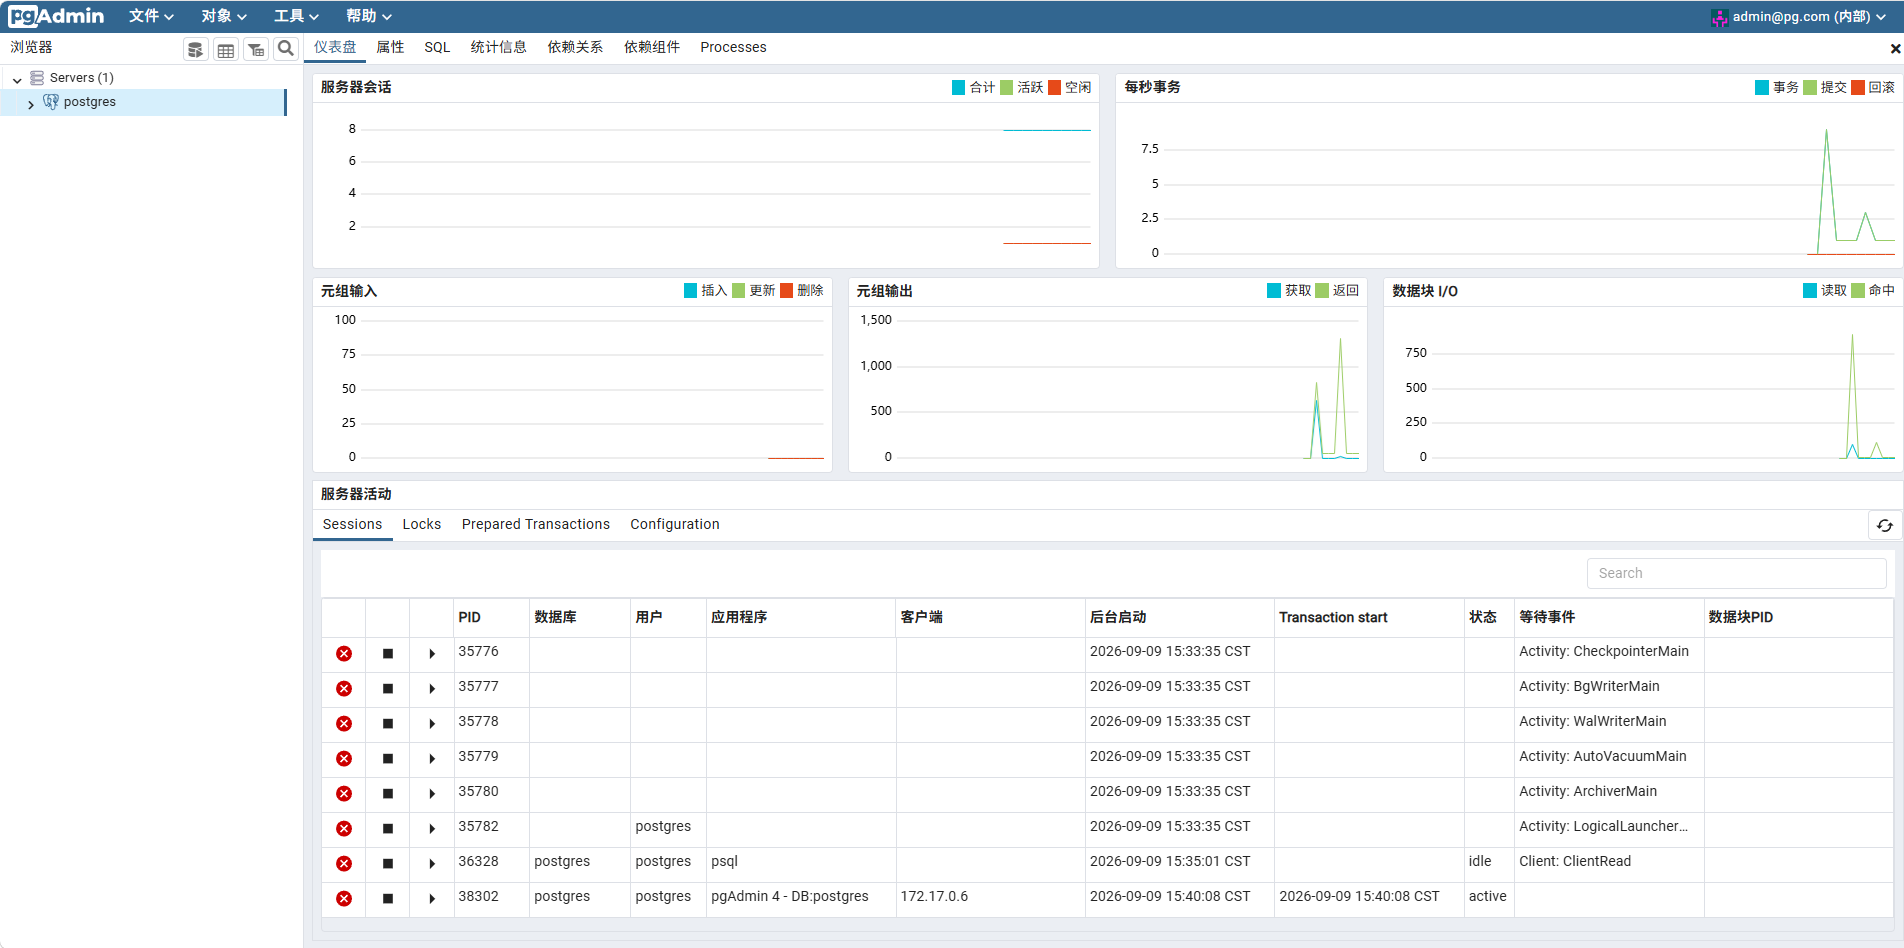Select the Servers (1) tree item
1904x948 pixels.
(82, 78)
